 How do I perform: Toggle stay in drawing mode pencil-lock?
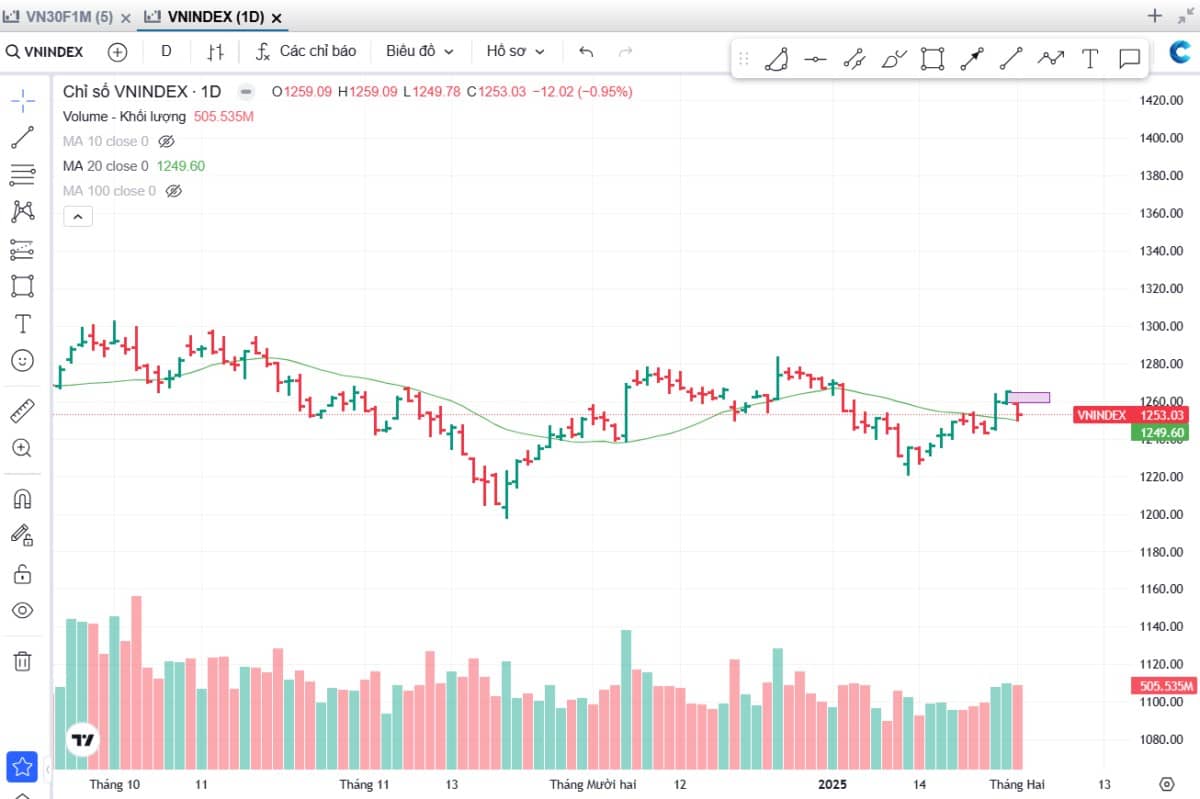pos(23,535)
